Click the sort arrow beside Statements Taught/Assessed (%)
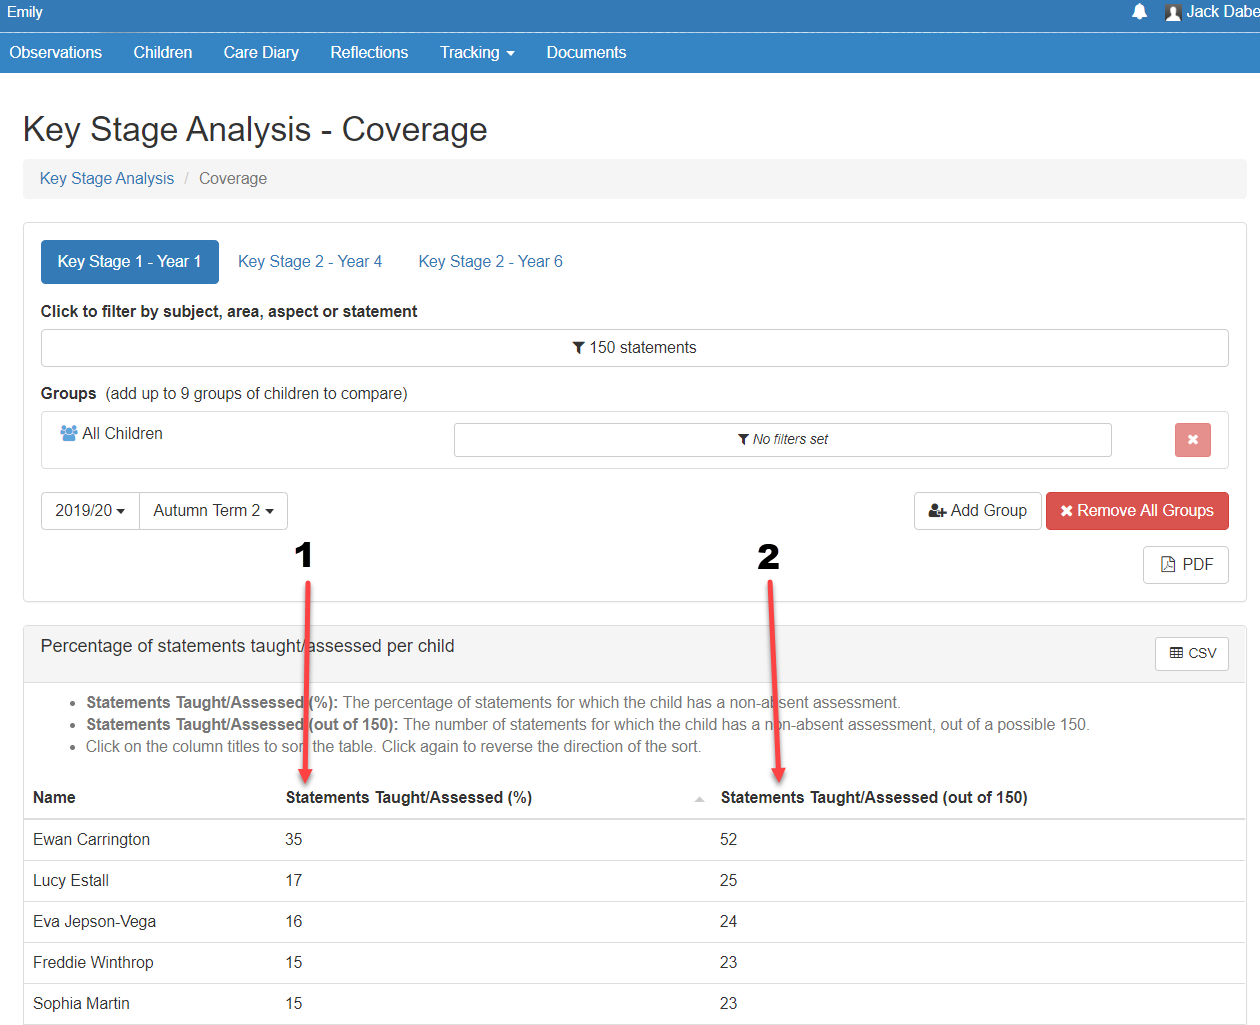The width and height of the screenshot is (1260, 1025). (699, 798)
